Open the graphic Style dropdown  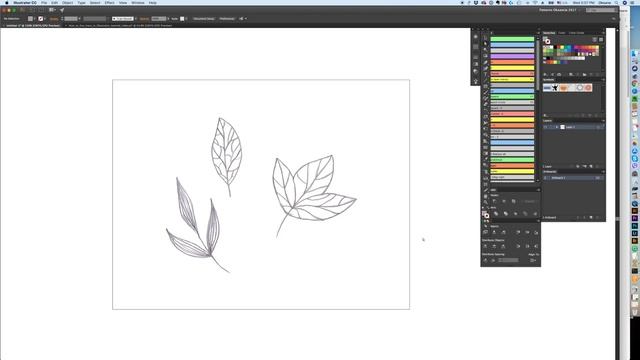tap(187, 19)
